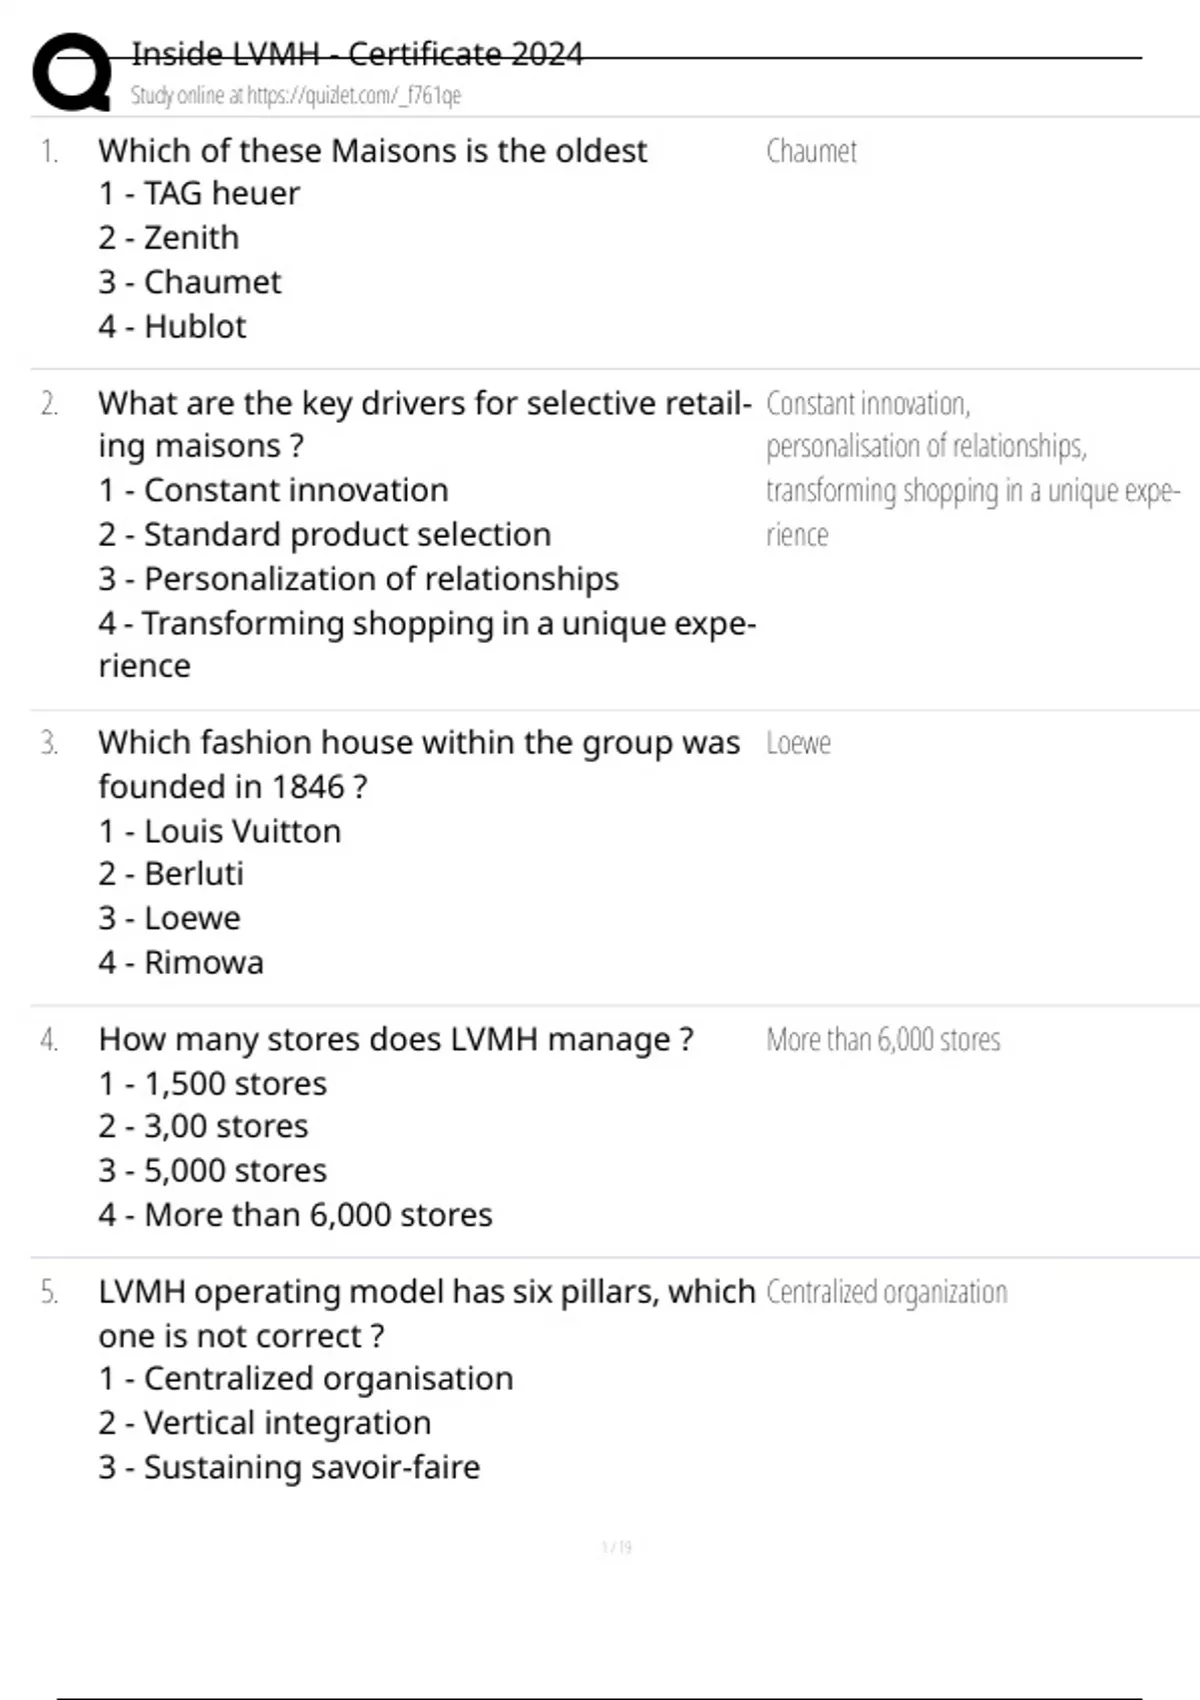
Task: Select the "1 - 1,500 stores" option
Action: pyautogui.click(x=213, y=1083)
